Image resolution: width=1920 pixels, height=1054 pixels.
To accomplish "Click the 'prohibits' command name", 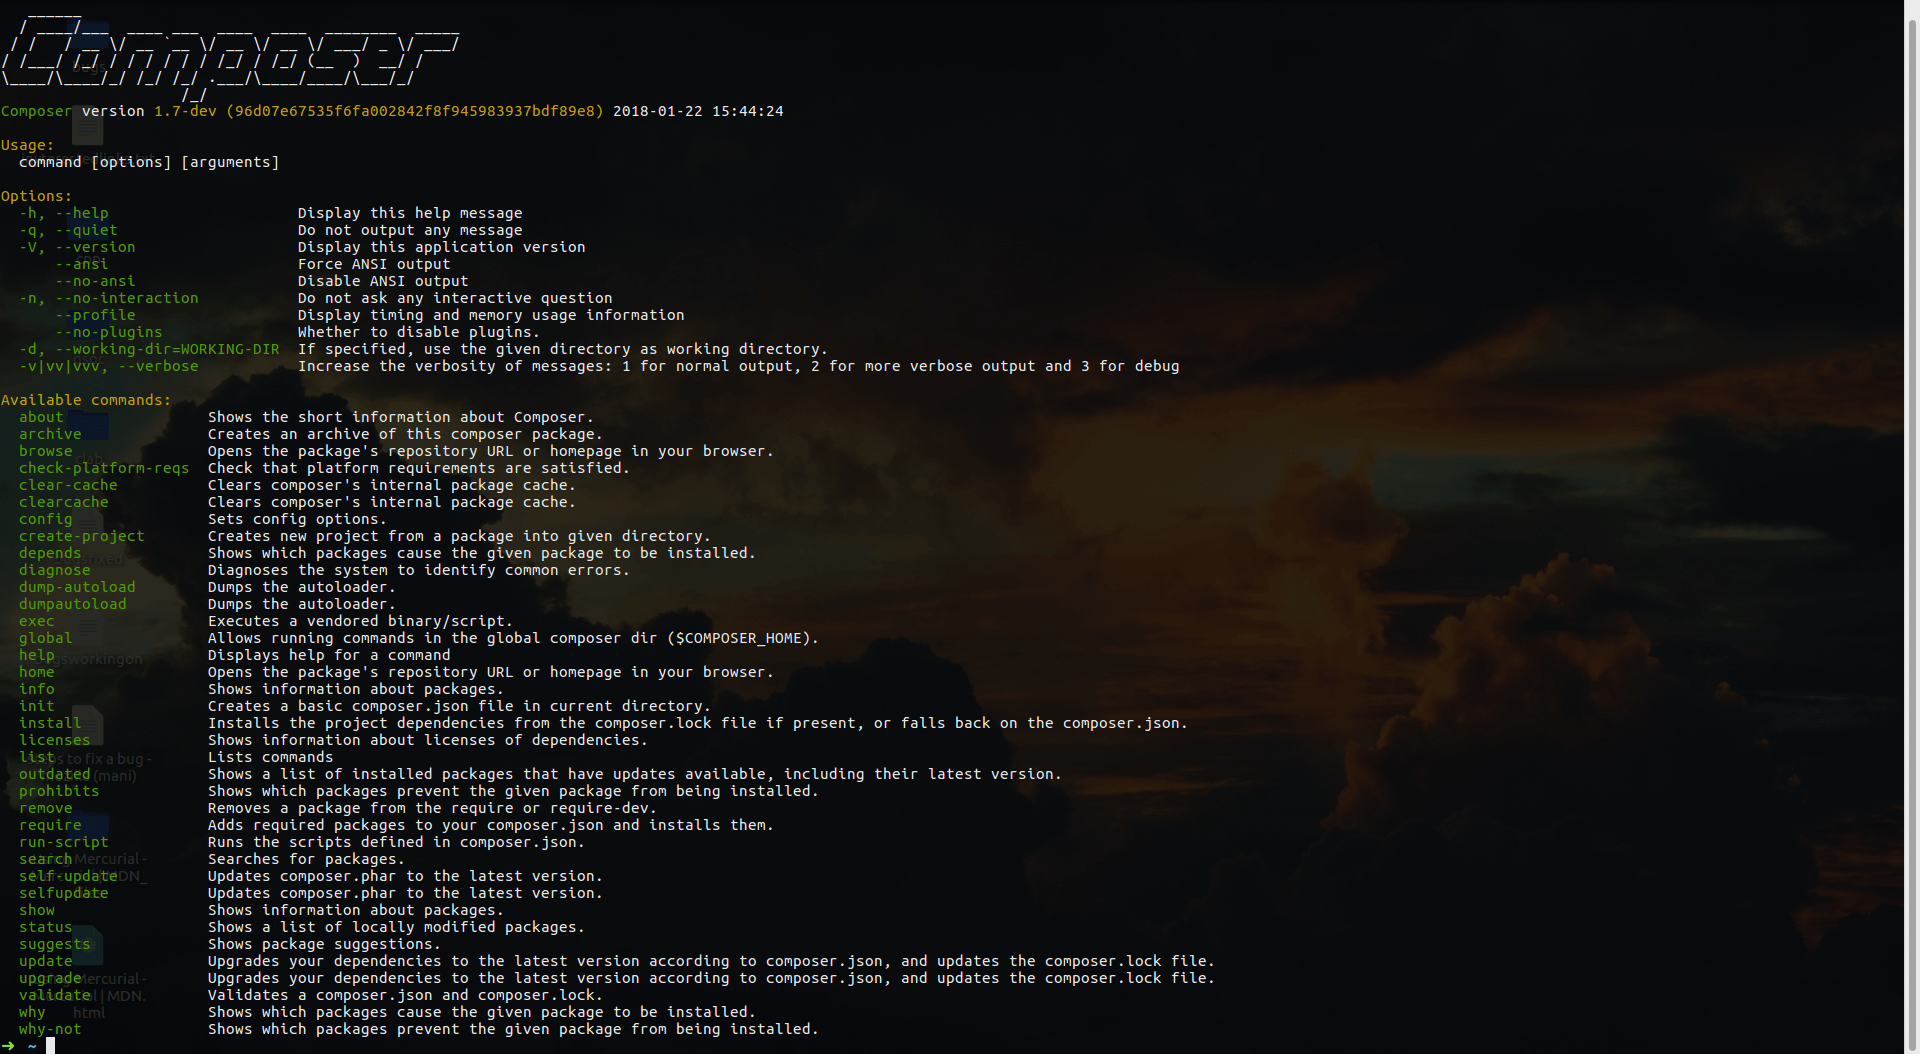I will pyautogui.click(x=59, y=791).
